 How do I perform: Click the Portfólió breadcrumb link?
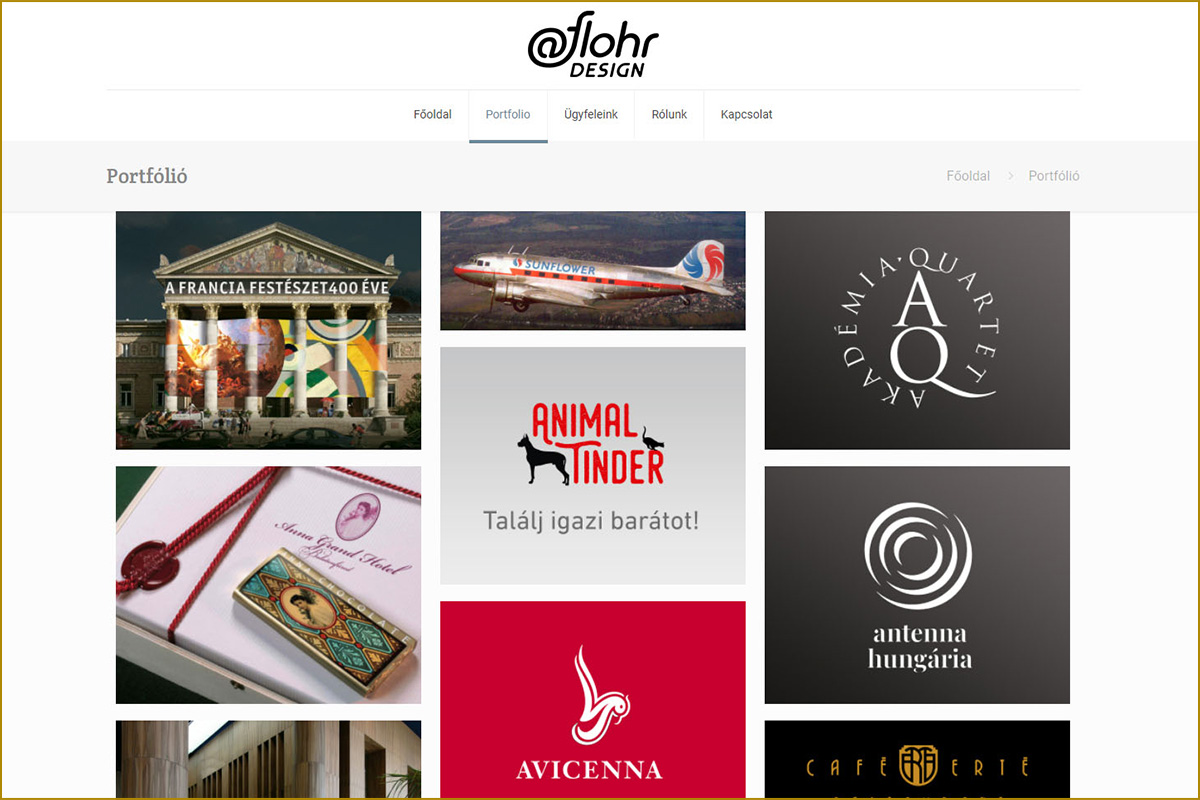tap(1054, 176)
